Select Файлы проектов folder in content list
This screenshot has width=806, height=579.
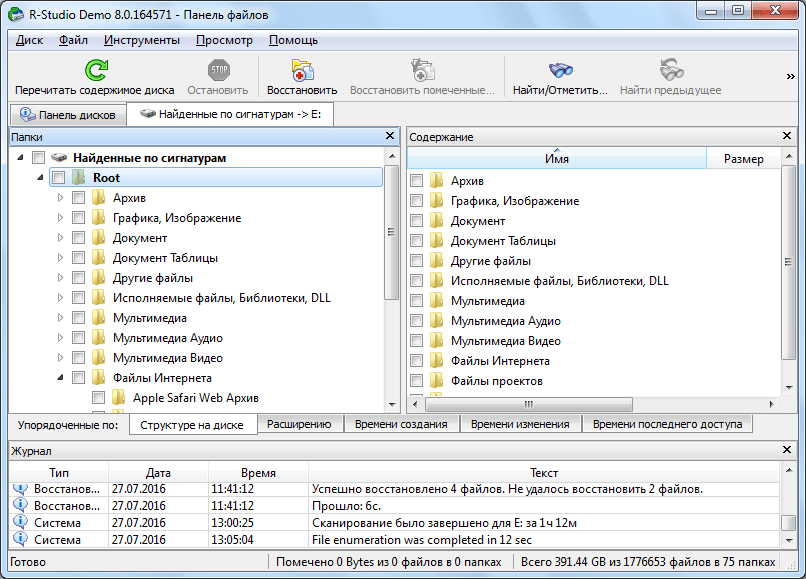click(496, 381)
